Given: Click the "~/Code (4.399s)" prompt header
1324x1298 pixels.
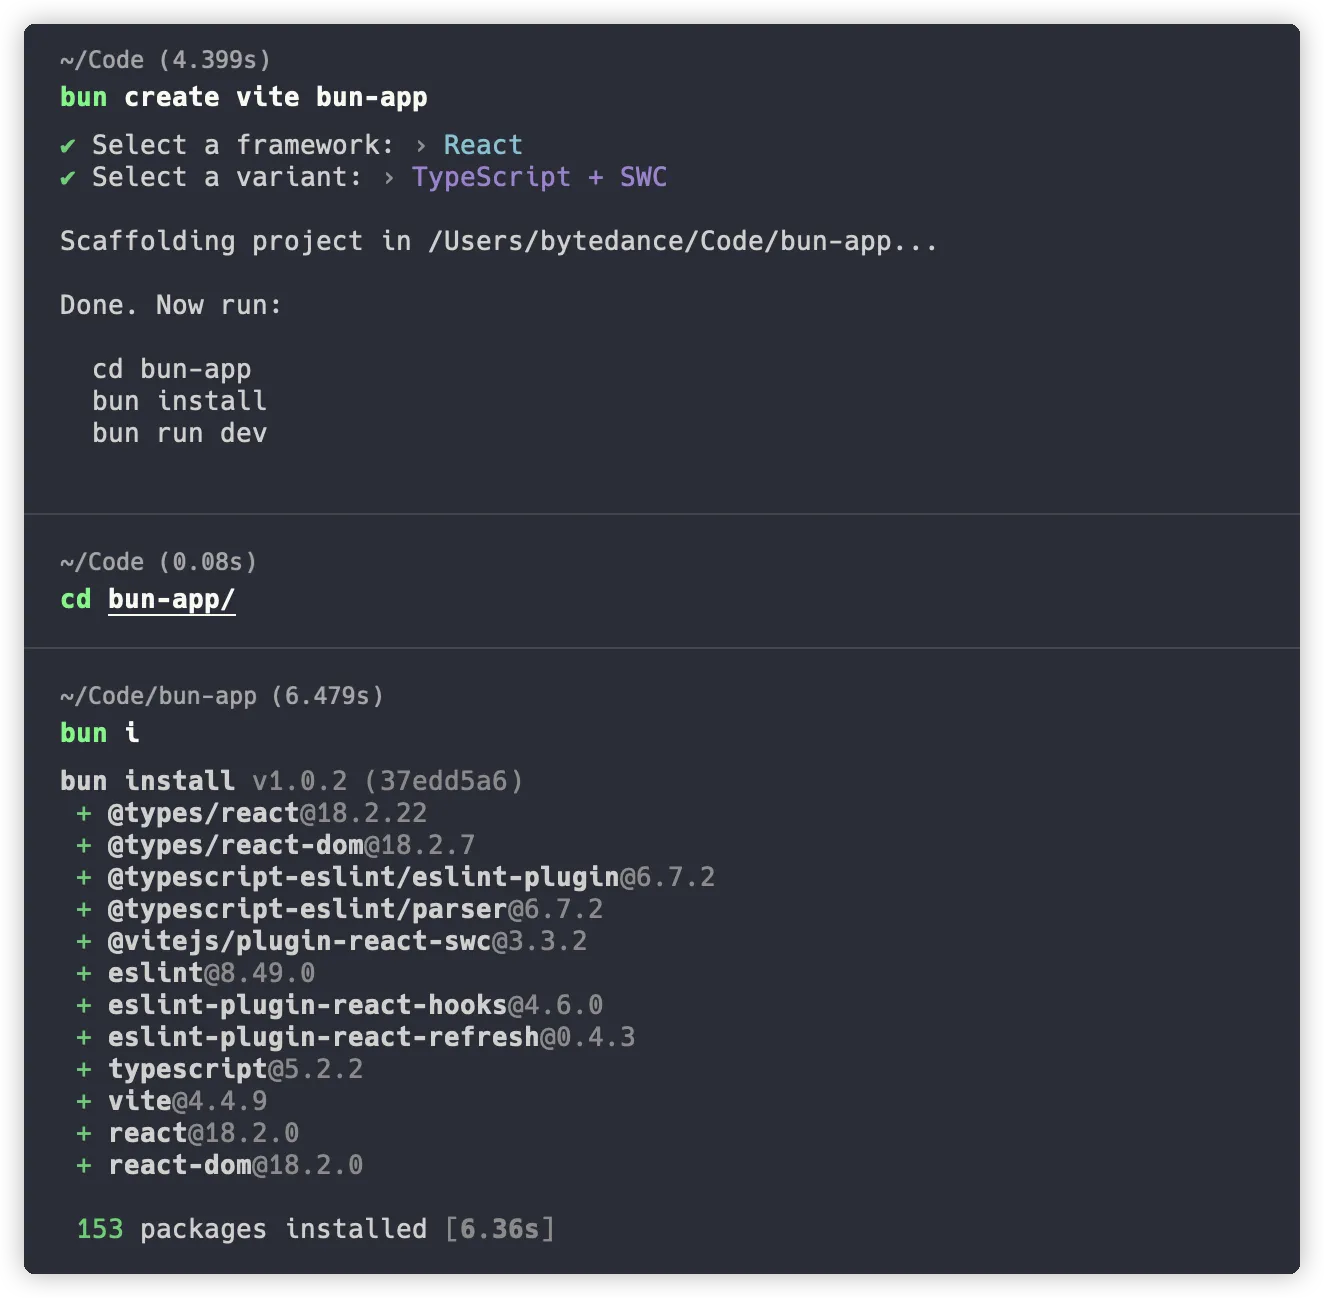Looking at the screenshot, I should coord(165,60).
